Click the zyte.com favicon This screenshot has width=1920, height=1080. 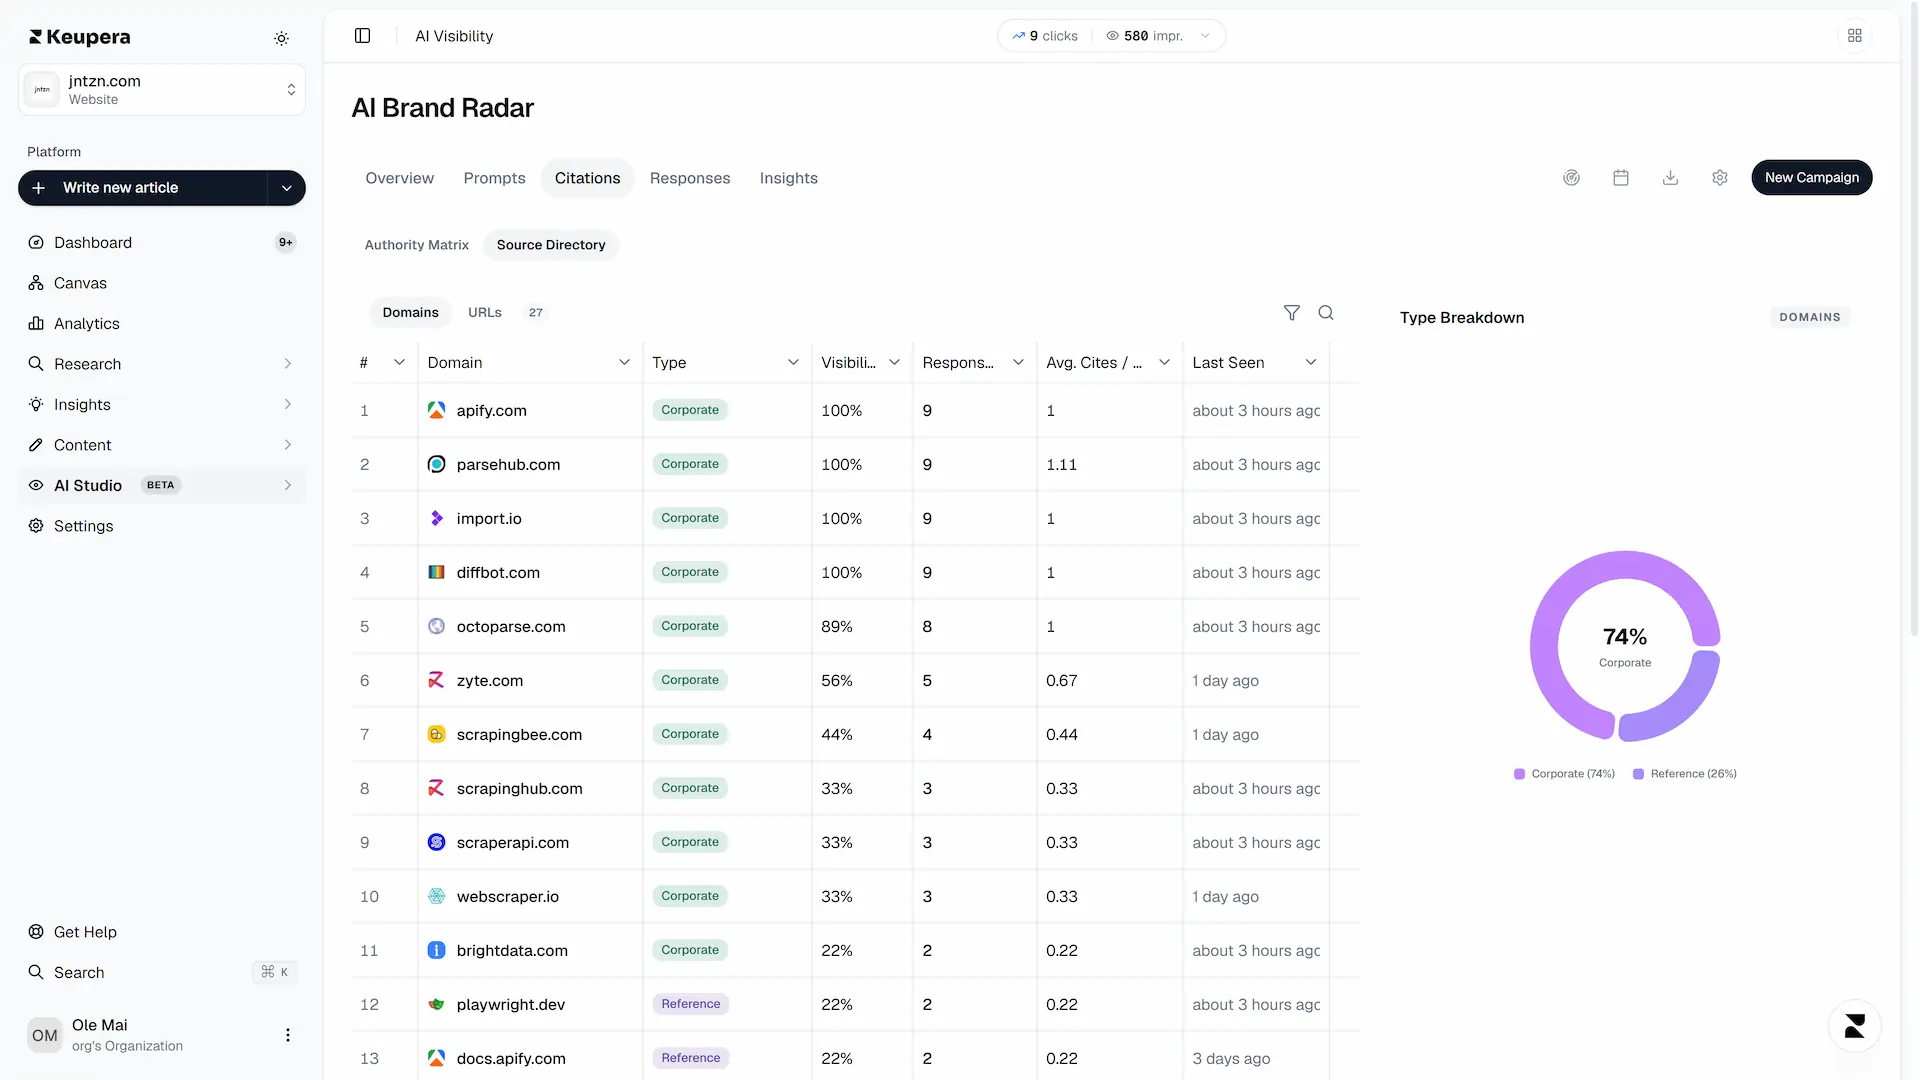coord(437,680)
